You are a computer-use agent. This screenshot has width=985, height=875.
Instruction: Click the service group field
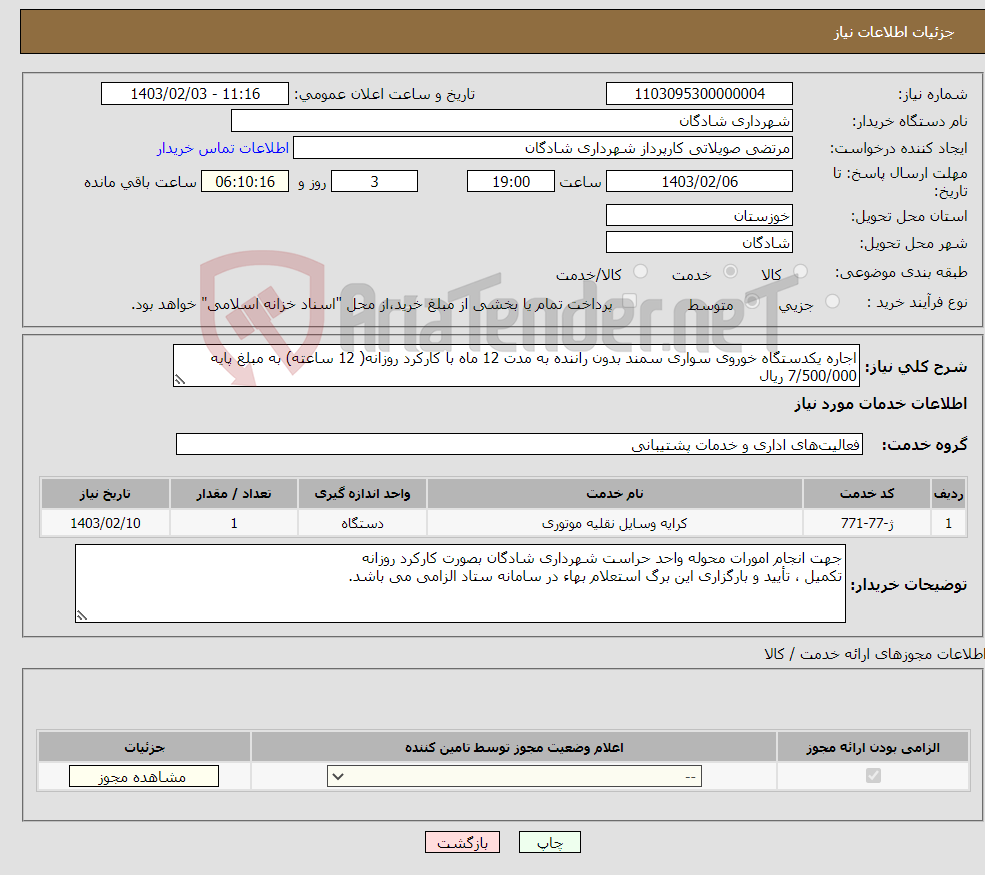[520, 444]
